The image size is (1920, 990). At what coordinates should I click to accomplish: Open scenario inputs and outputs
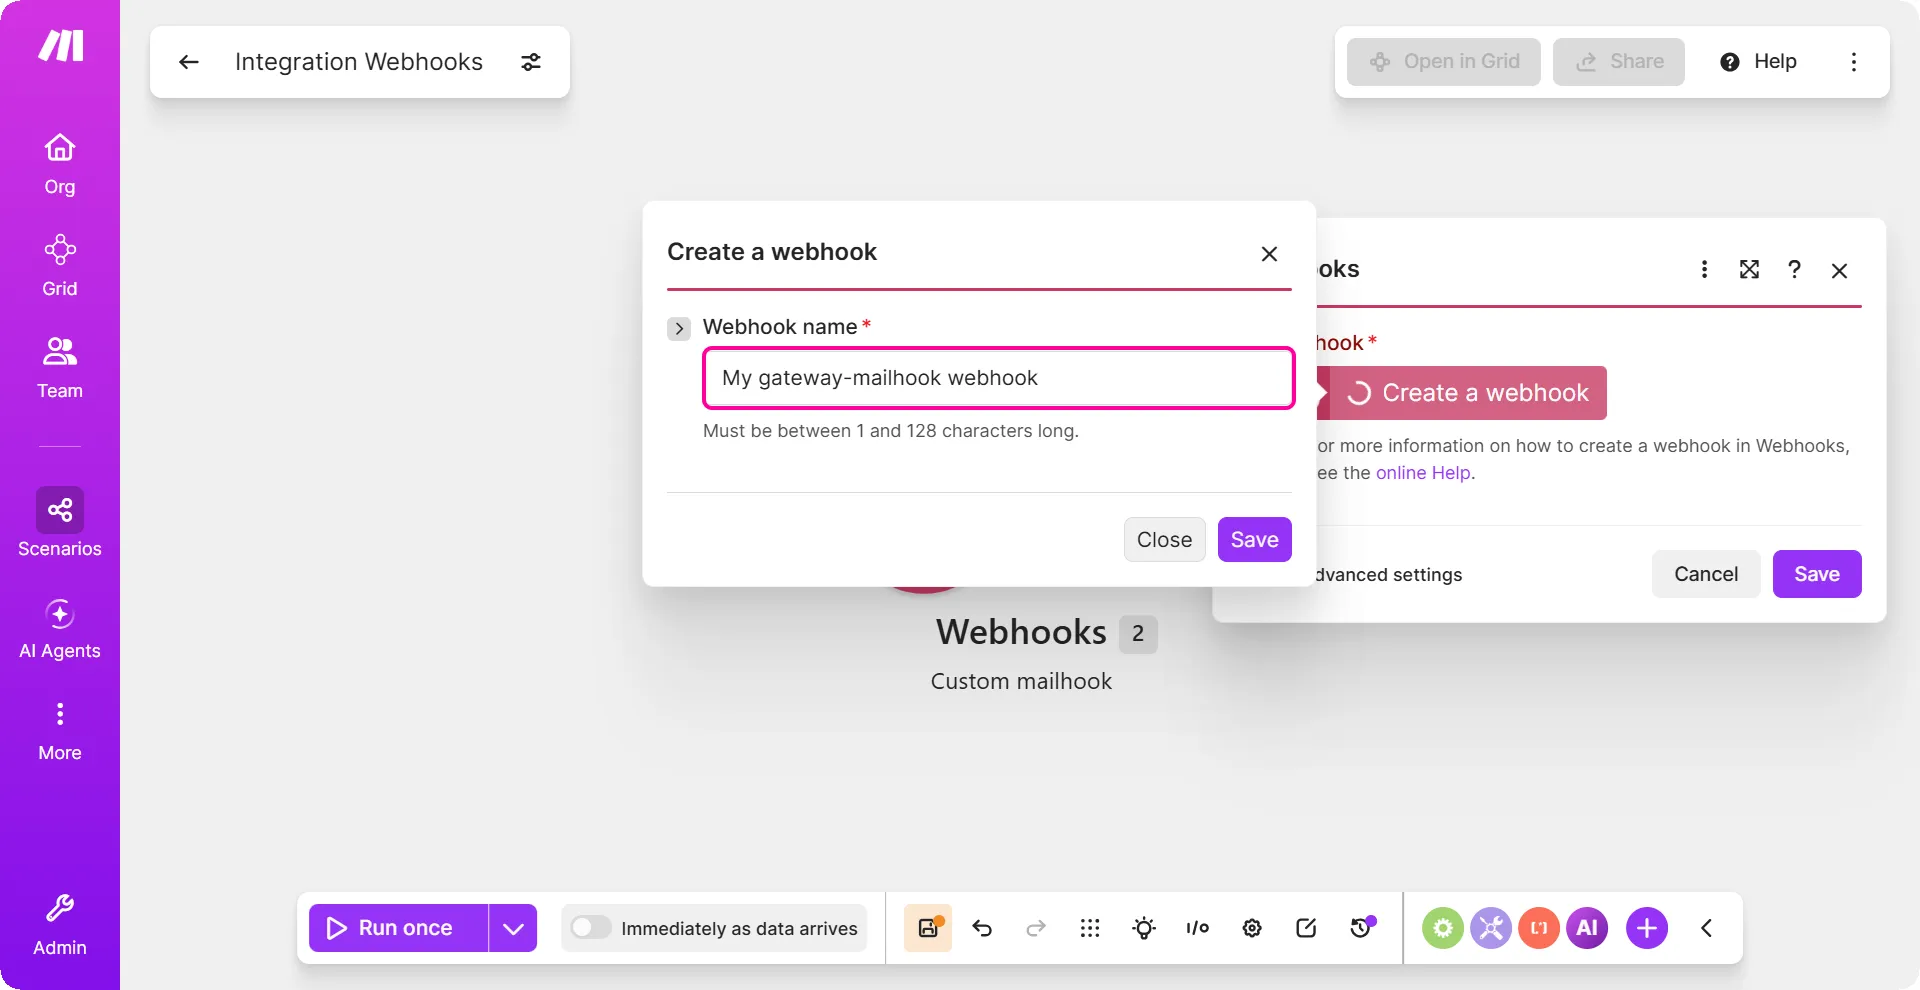click(1198, 928)
